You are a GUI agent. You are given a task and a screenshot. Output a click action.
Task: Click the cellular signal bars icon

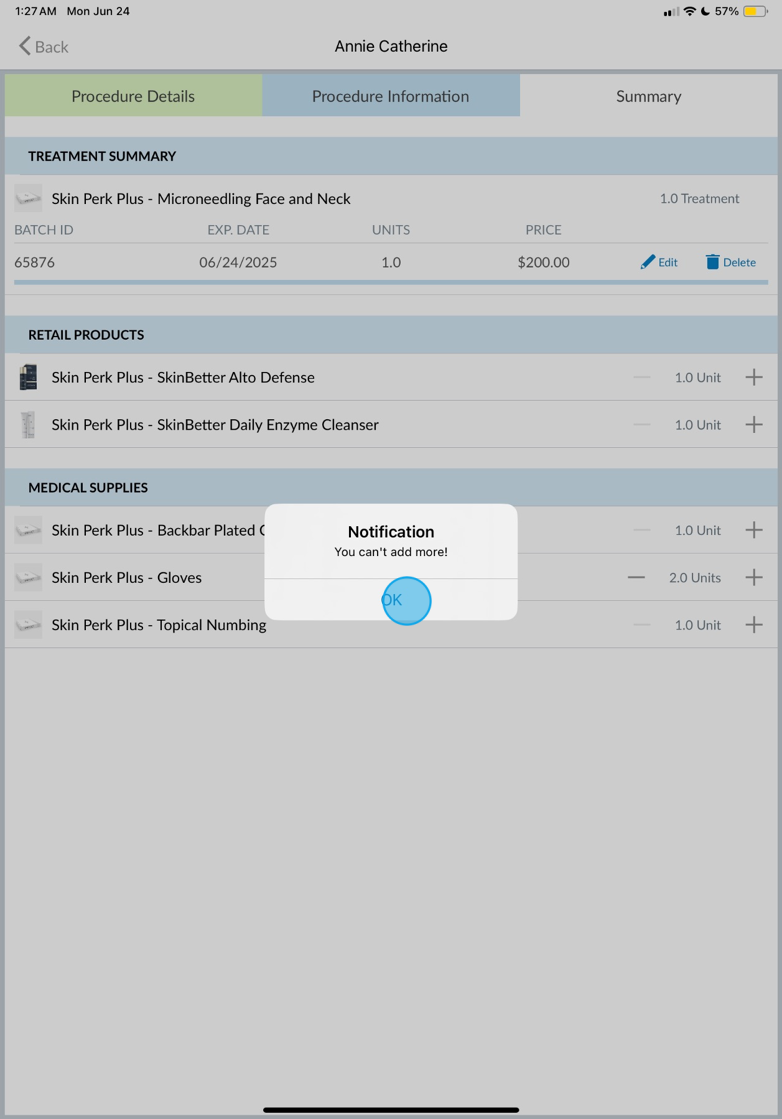click(671, 11)
